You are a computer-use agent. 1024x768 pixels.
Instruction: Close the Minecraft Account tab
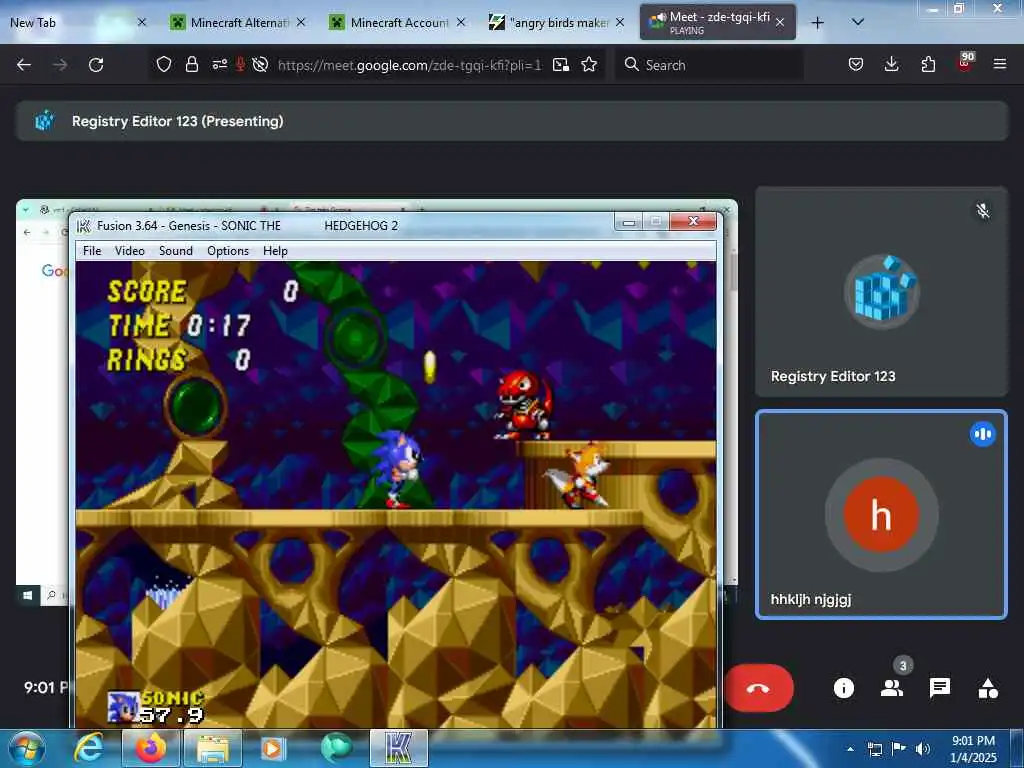[460, 22]
